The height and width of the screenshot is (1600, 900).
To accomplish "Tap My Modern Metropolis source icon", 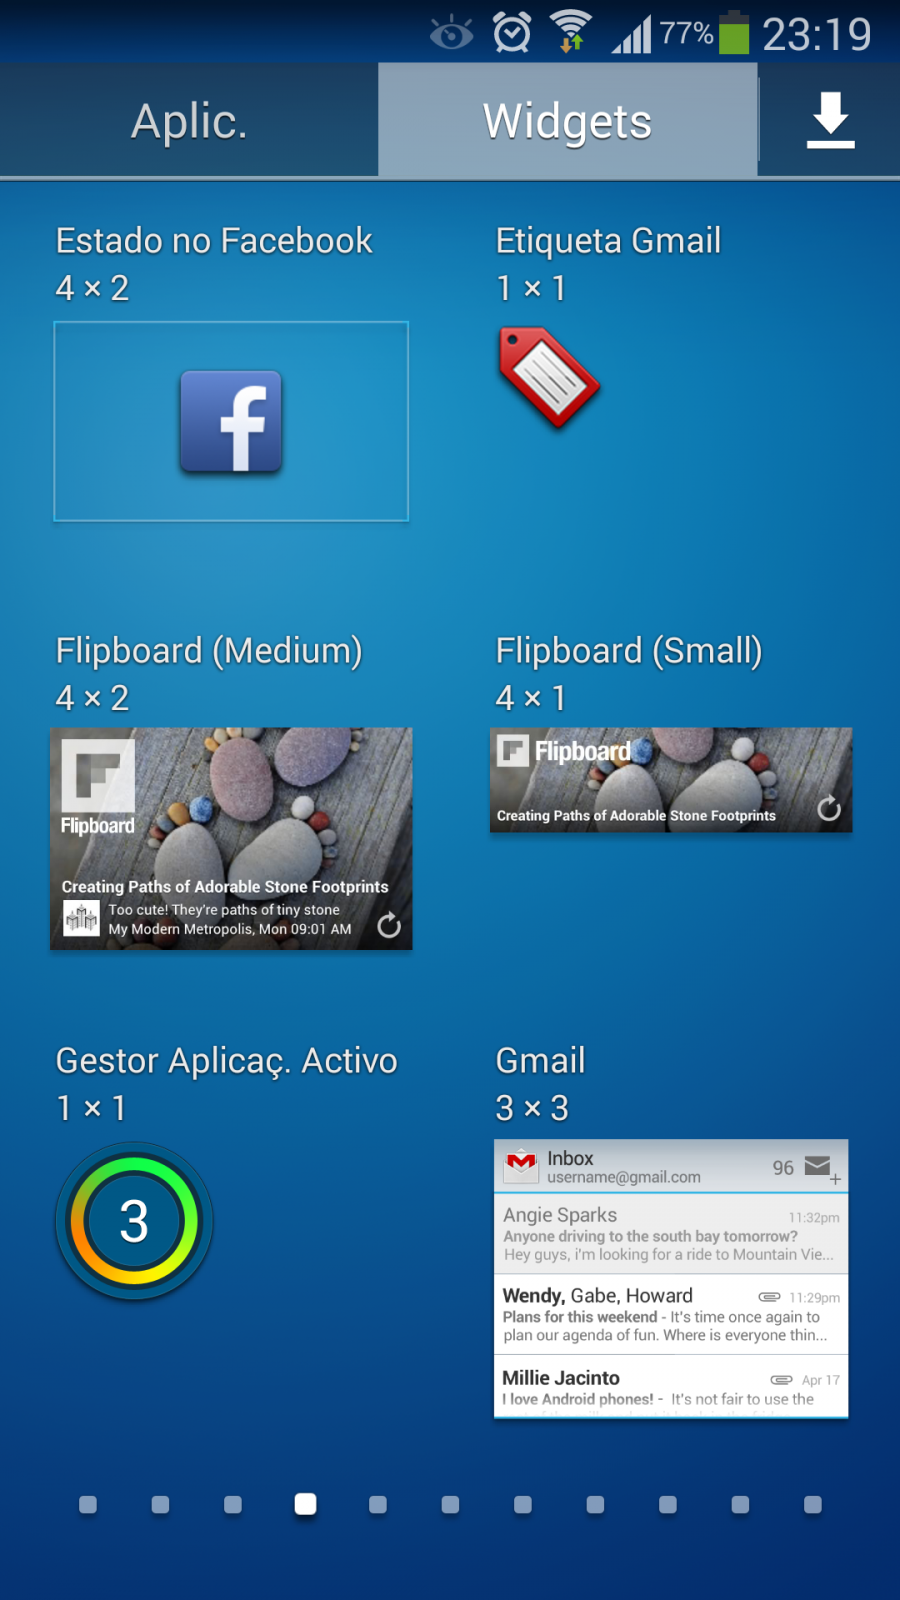I will (81, 918).
